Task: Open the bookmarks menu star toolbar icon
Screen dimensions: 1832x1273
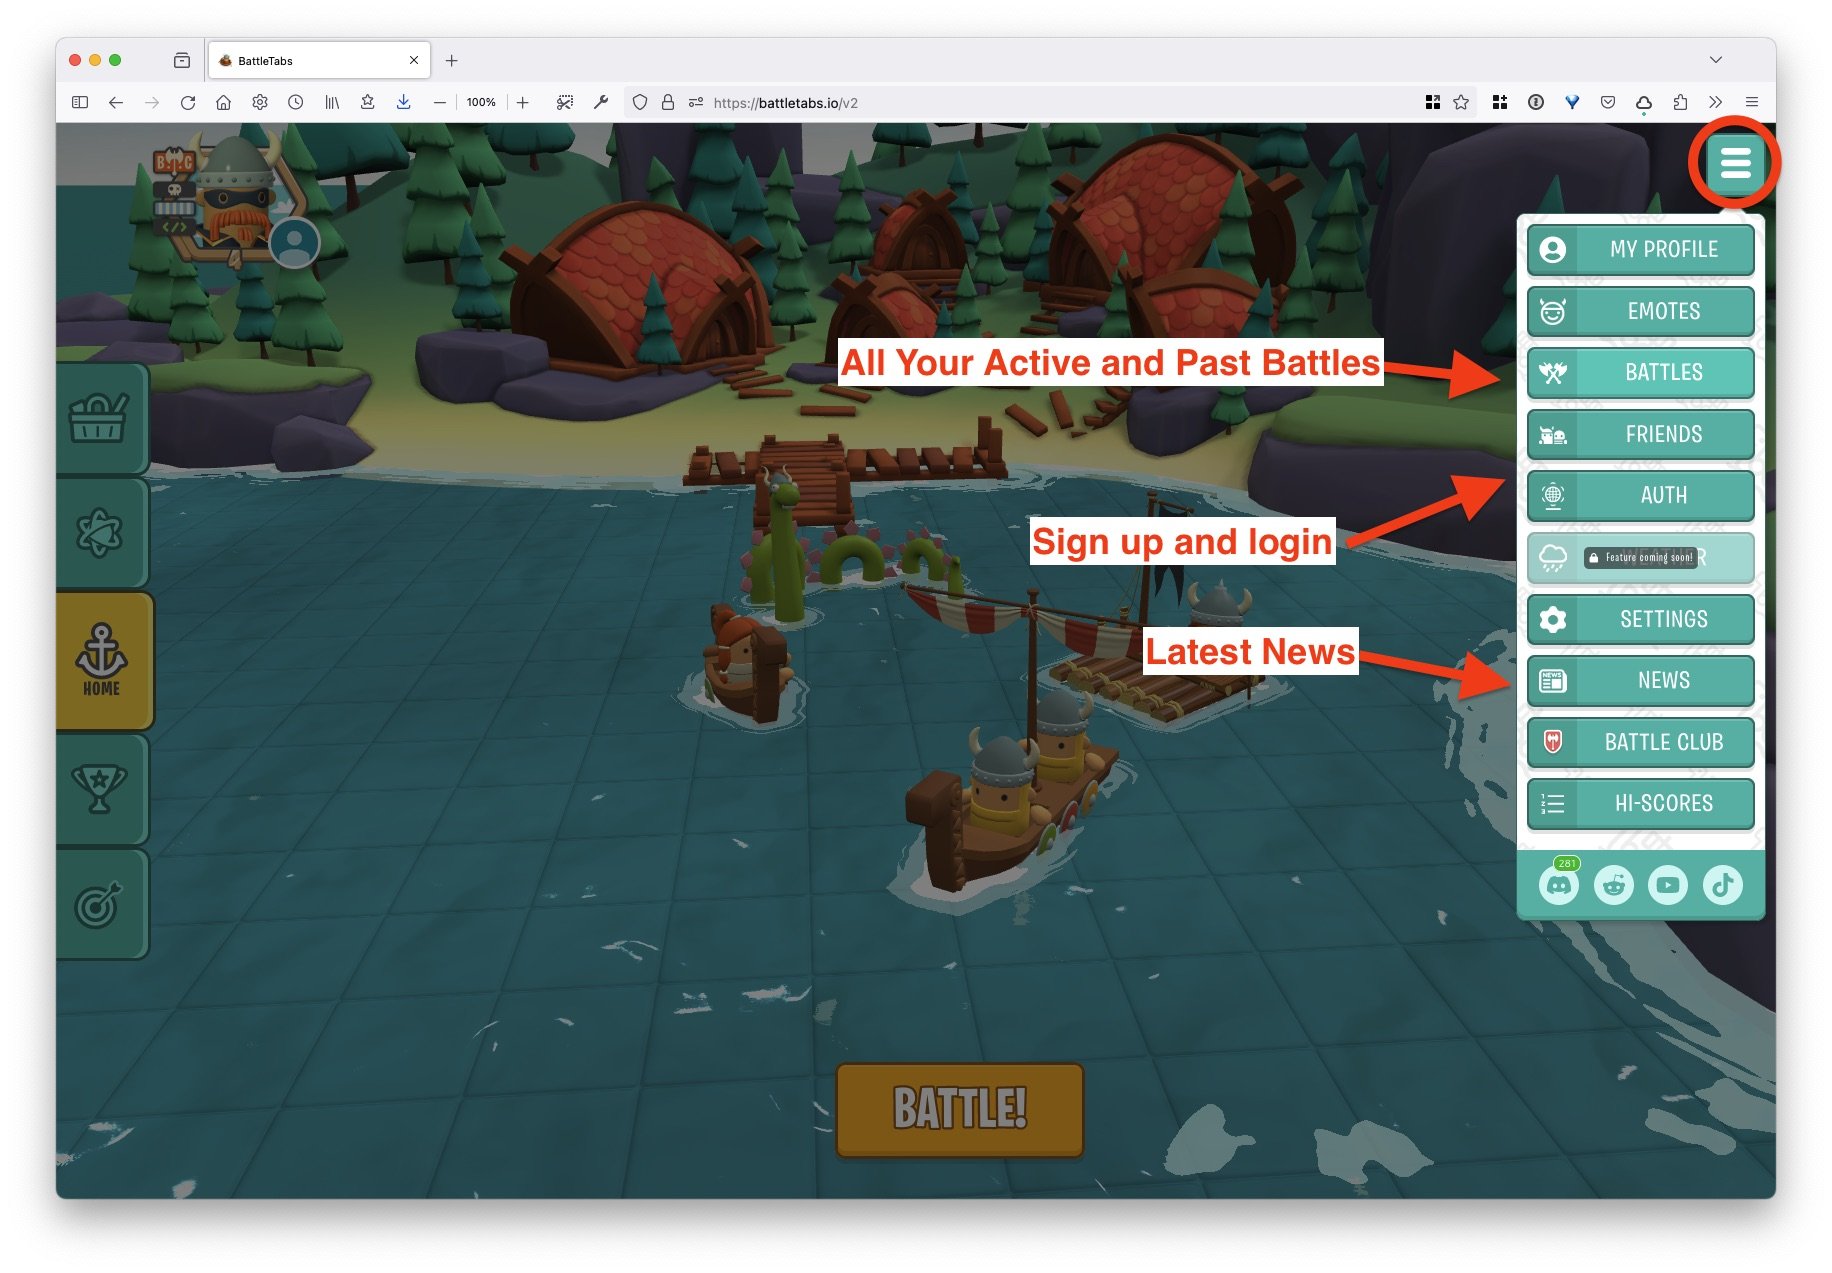Action: (x=368, y=102)
